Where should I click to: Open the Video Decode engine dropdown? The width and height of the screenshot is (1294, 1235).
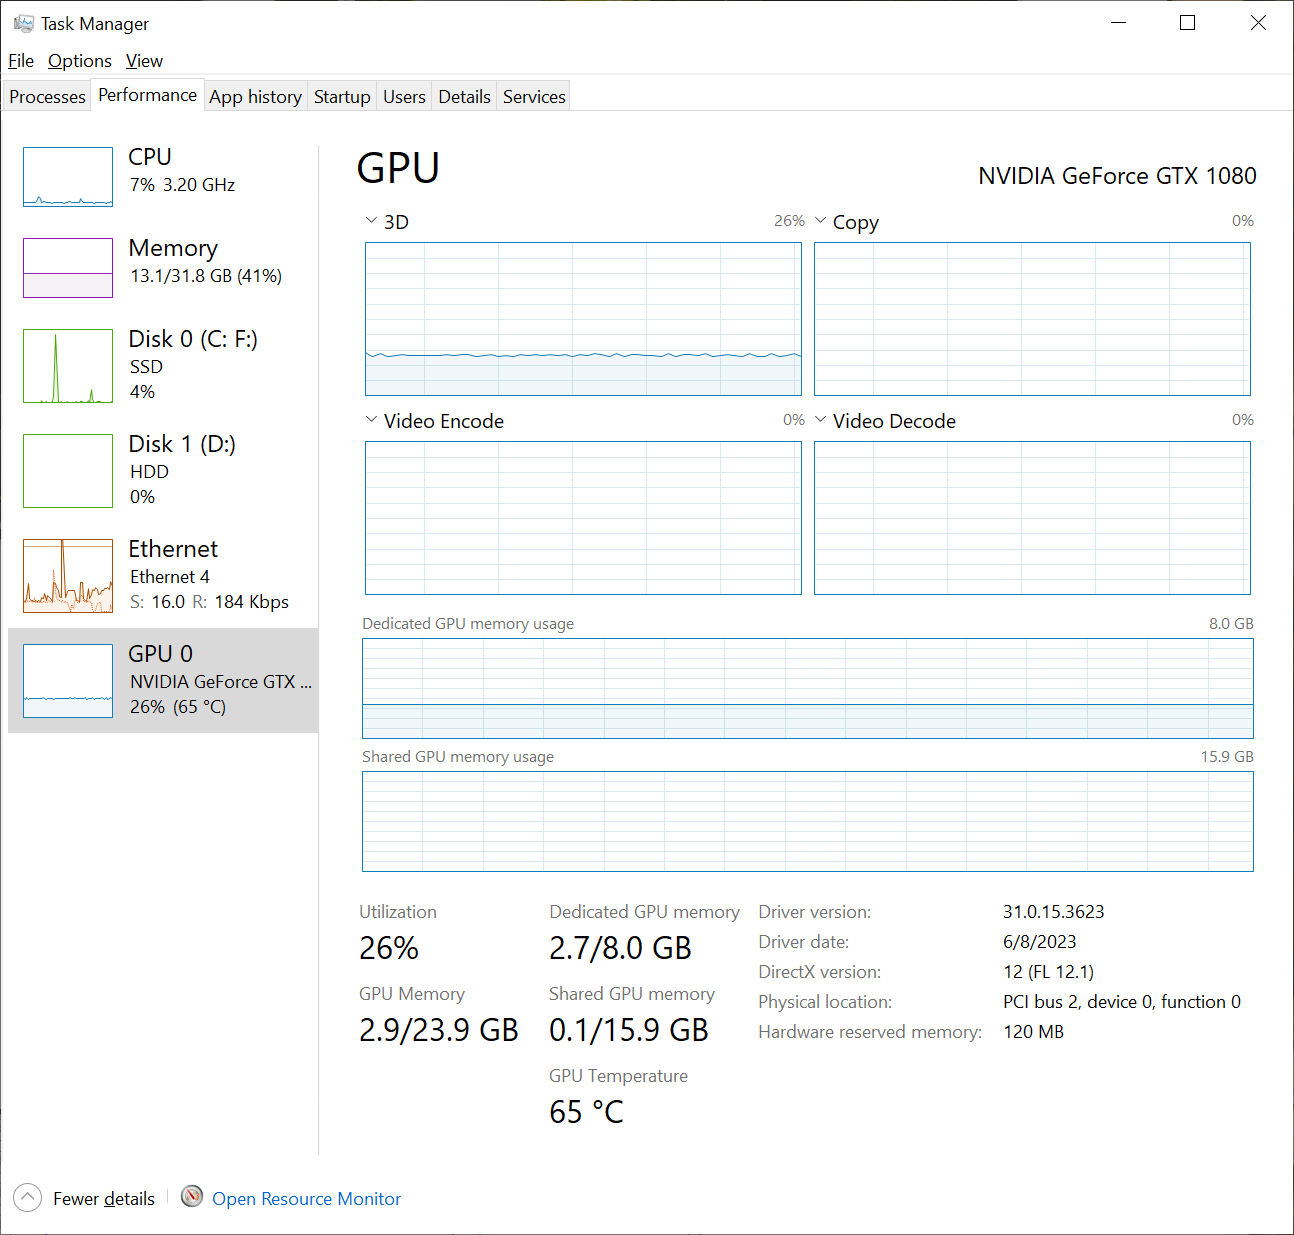[820, 419]
